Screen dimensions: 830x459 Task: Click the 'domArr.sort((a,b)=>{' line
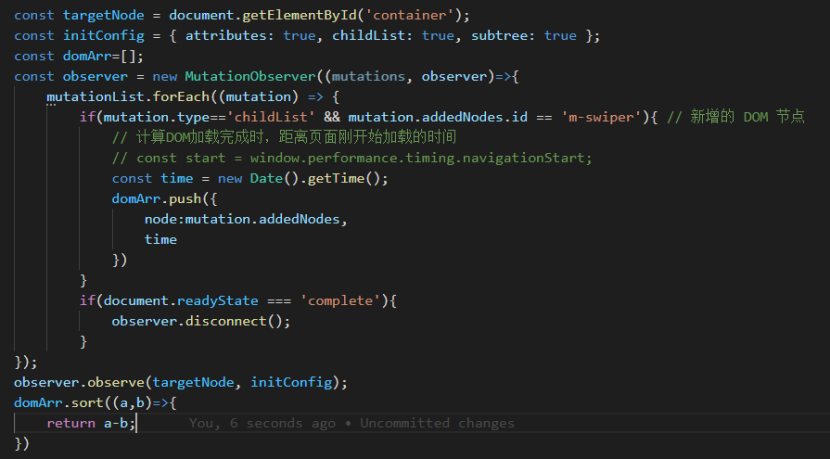(95, 403)
